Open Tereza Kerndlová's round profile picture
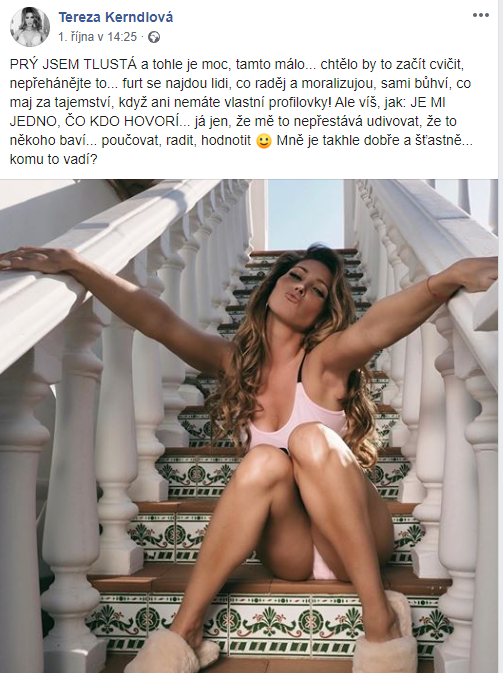 click(30, 26)
